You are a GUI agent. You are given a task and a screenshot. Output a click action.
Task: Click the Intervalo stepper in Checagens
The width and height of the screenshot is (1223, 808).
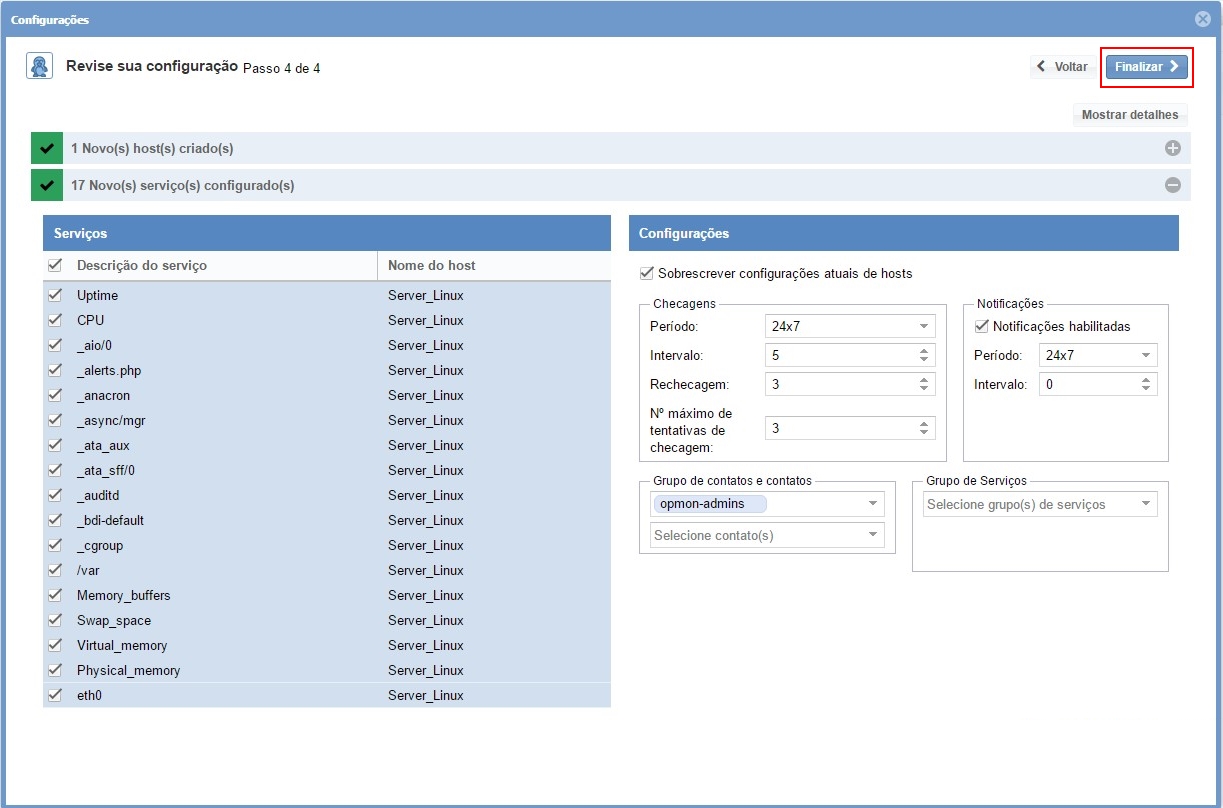924,355
